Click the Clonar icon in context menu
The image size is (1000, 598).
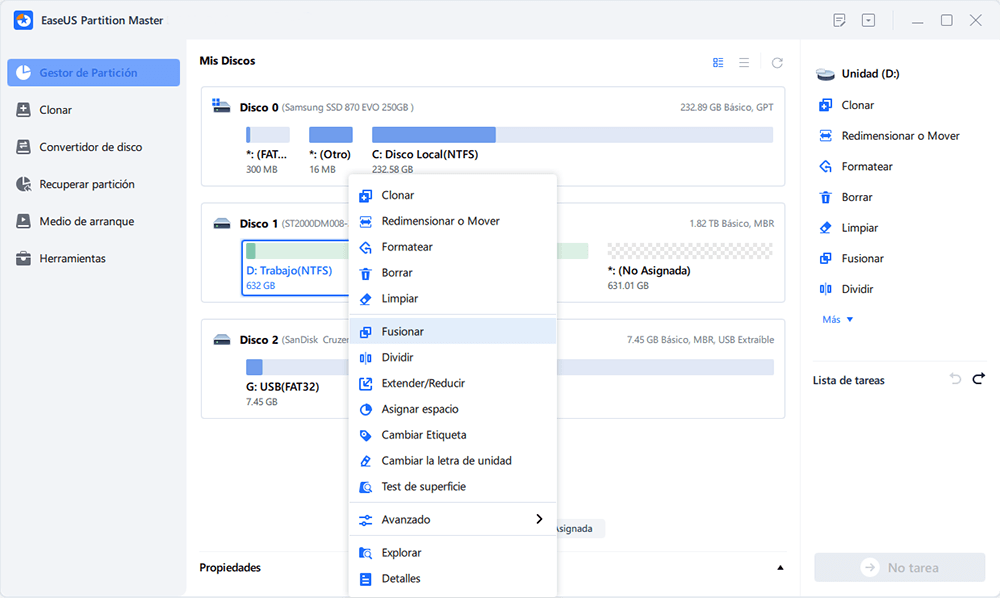tap(365, 196)
